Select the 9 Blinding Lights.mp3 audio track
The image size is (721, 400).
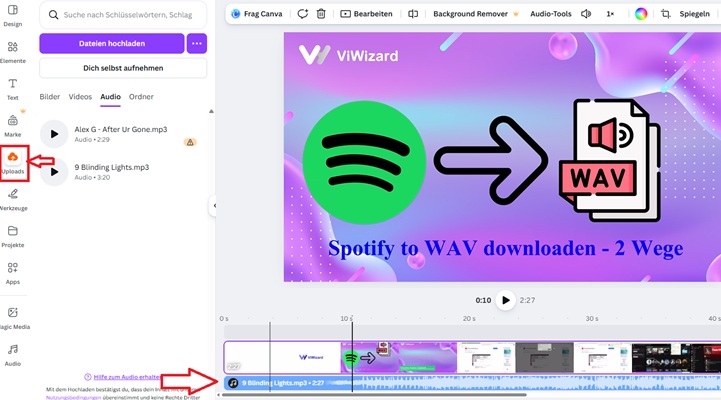coord(472,383)
